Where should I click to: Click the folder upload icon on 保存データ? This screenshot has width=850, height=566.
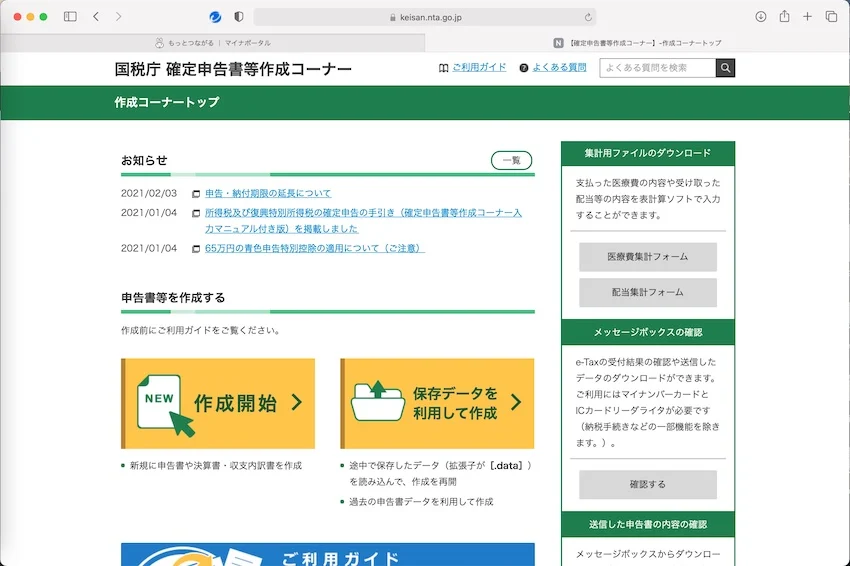click(x=378, y=401)
